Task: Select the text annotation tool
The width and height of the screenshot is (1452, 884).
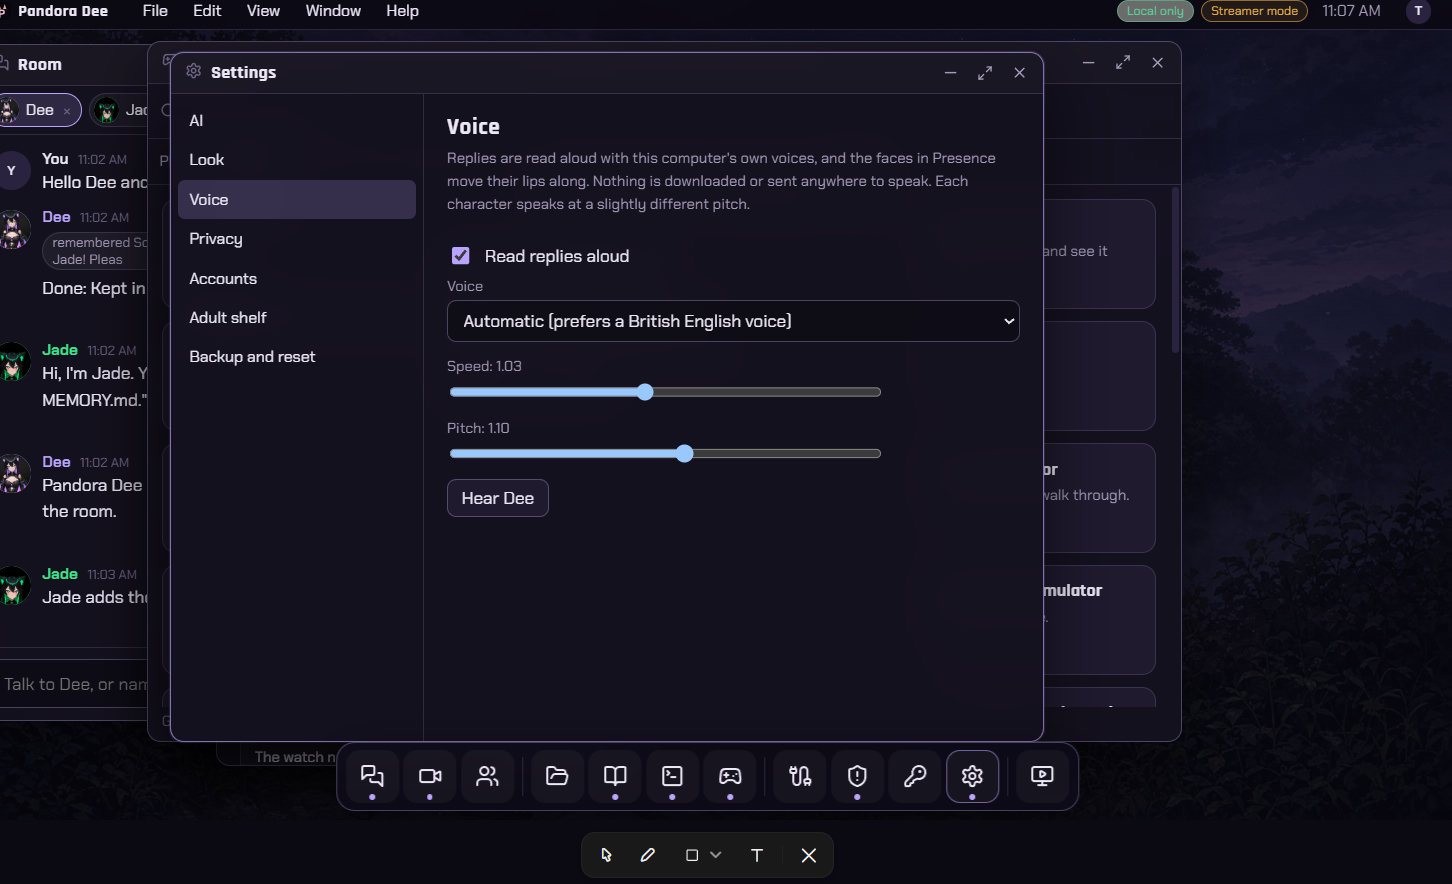Action: 757,855
